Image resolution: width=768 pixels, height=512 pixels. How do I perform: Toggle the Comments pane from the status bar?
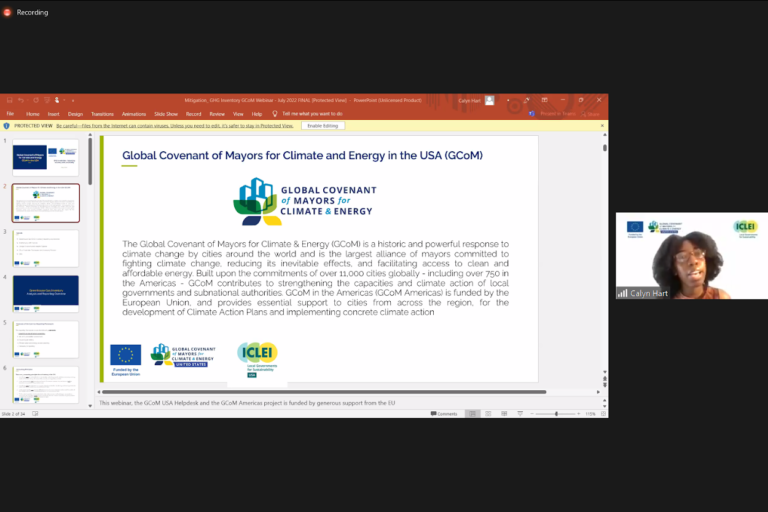pos(444,413)
